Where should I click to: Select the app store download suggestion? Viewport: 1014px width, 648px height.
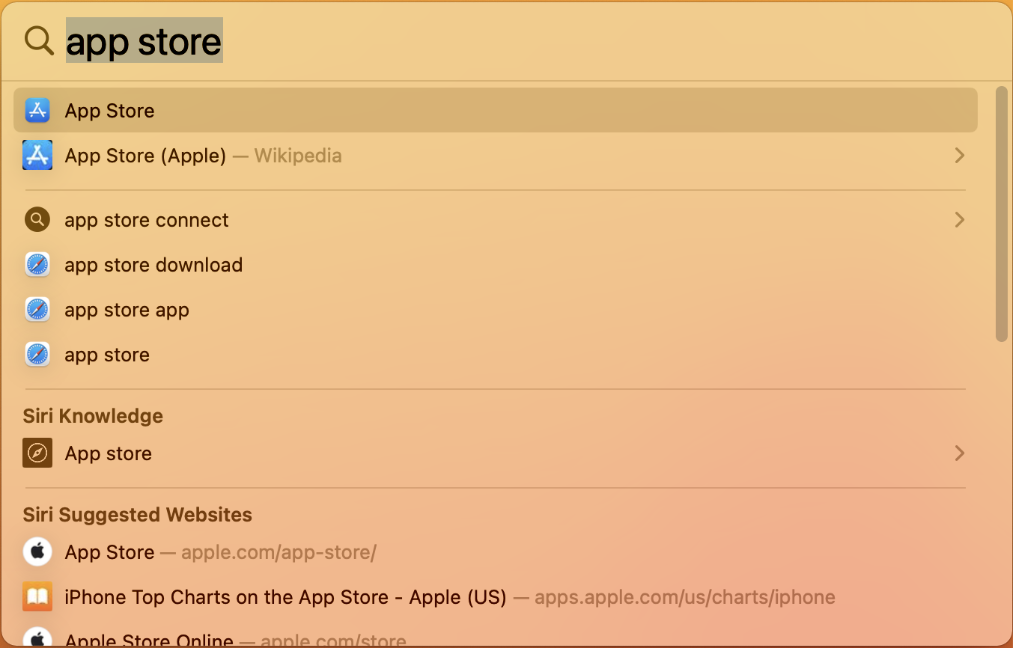pos(153,265)
